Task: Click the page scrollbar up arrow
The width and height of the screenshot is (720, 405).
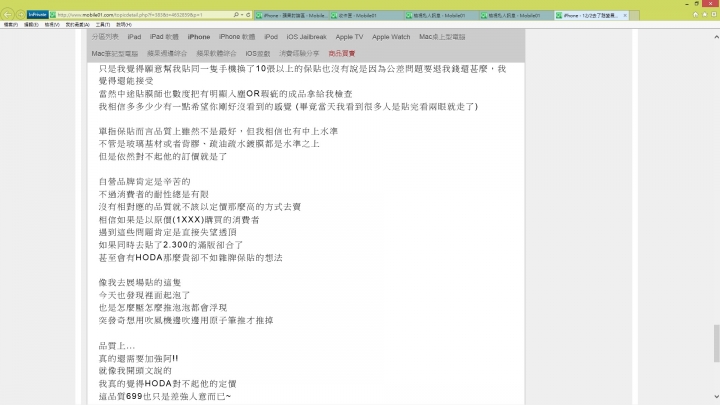Action: (716, 37)
